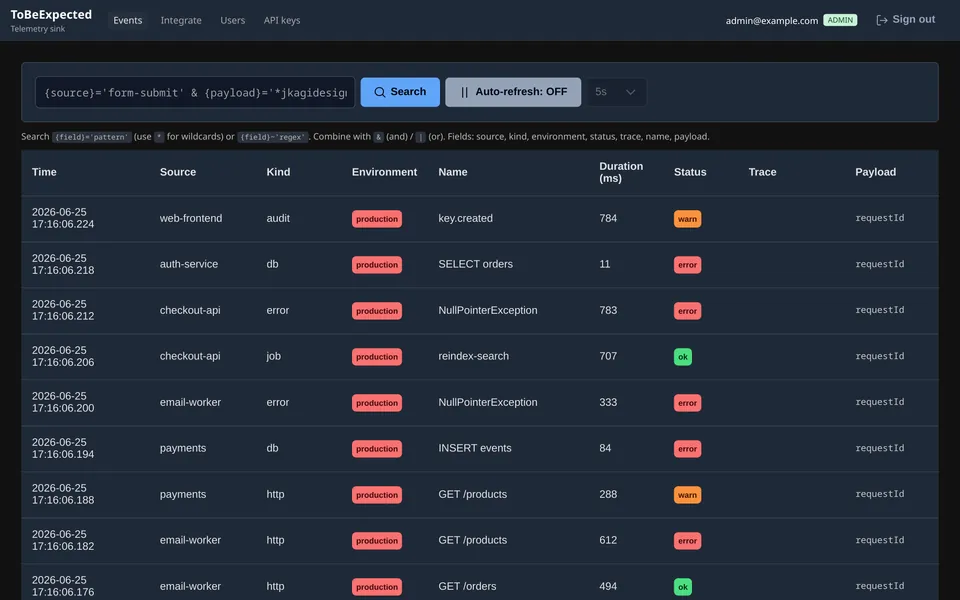Click the ok status badge for reindex-search
The width and height of the screenshot is (960, 600).
pyautogui.click(x=683, y=356)
